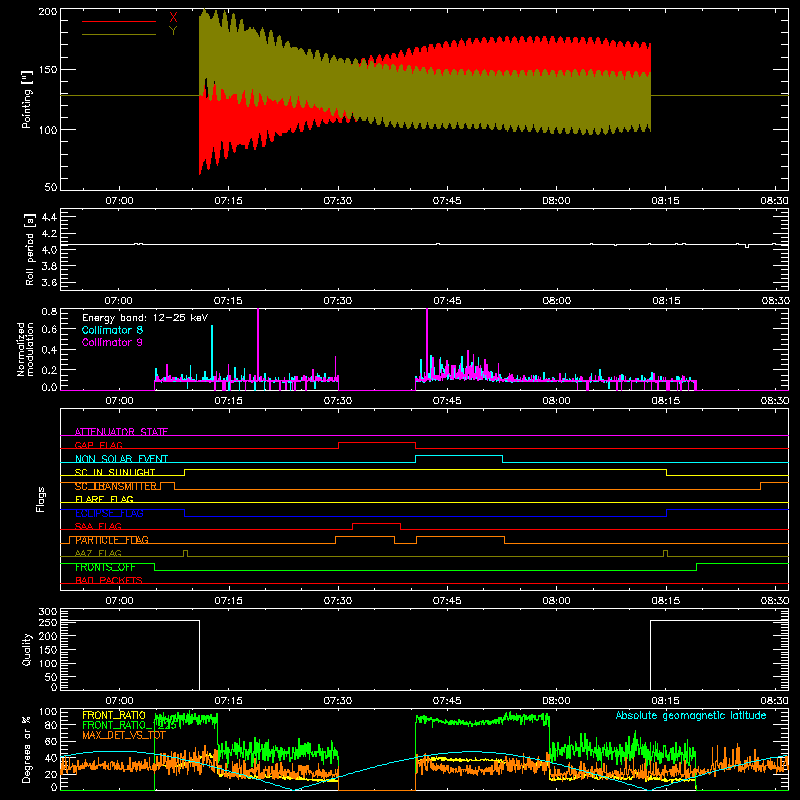Click the 80 tick on Degrees or % axis
Screen dimensions: 800x800
[51, 725]
